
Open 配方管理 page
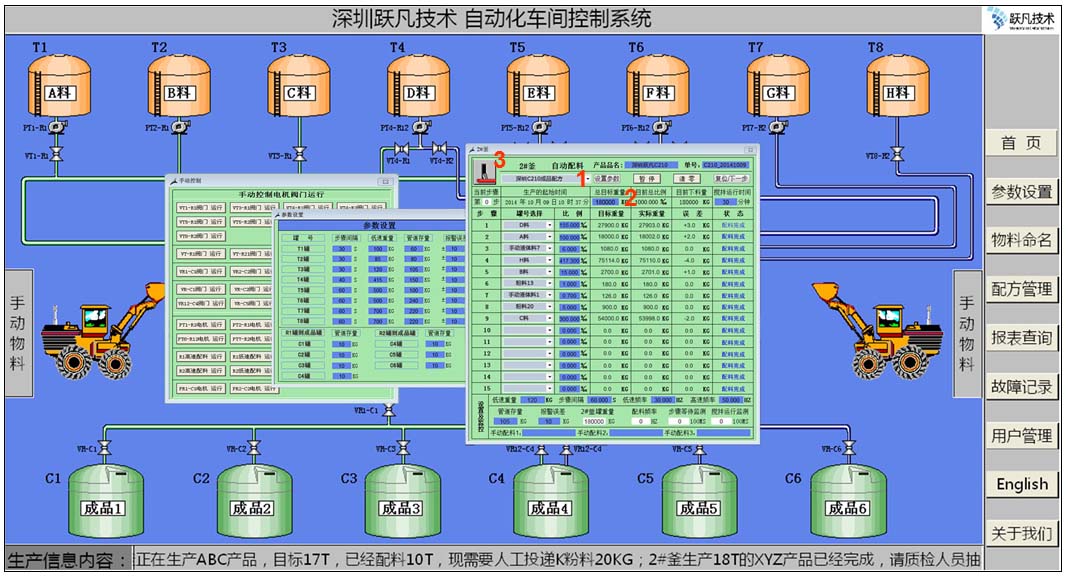coord(1020,289)
